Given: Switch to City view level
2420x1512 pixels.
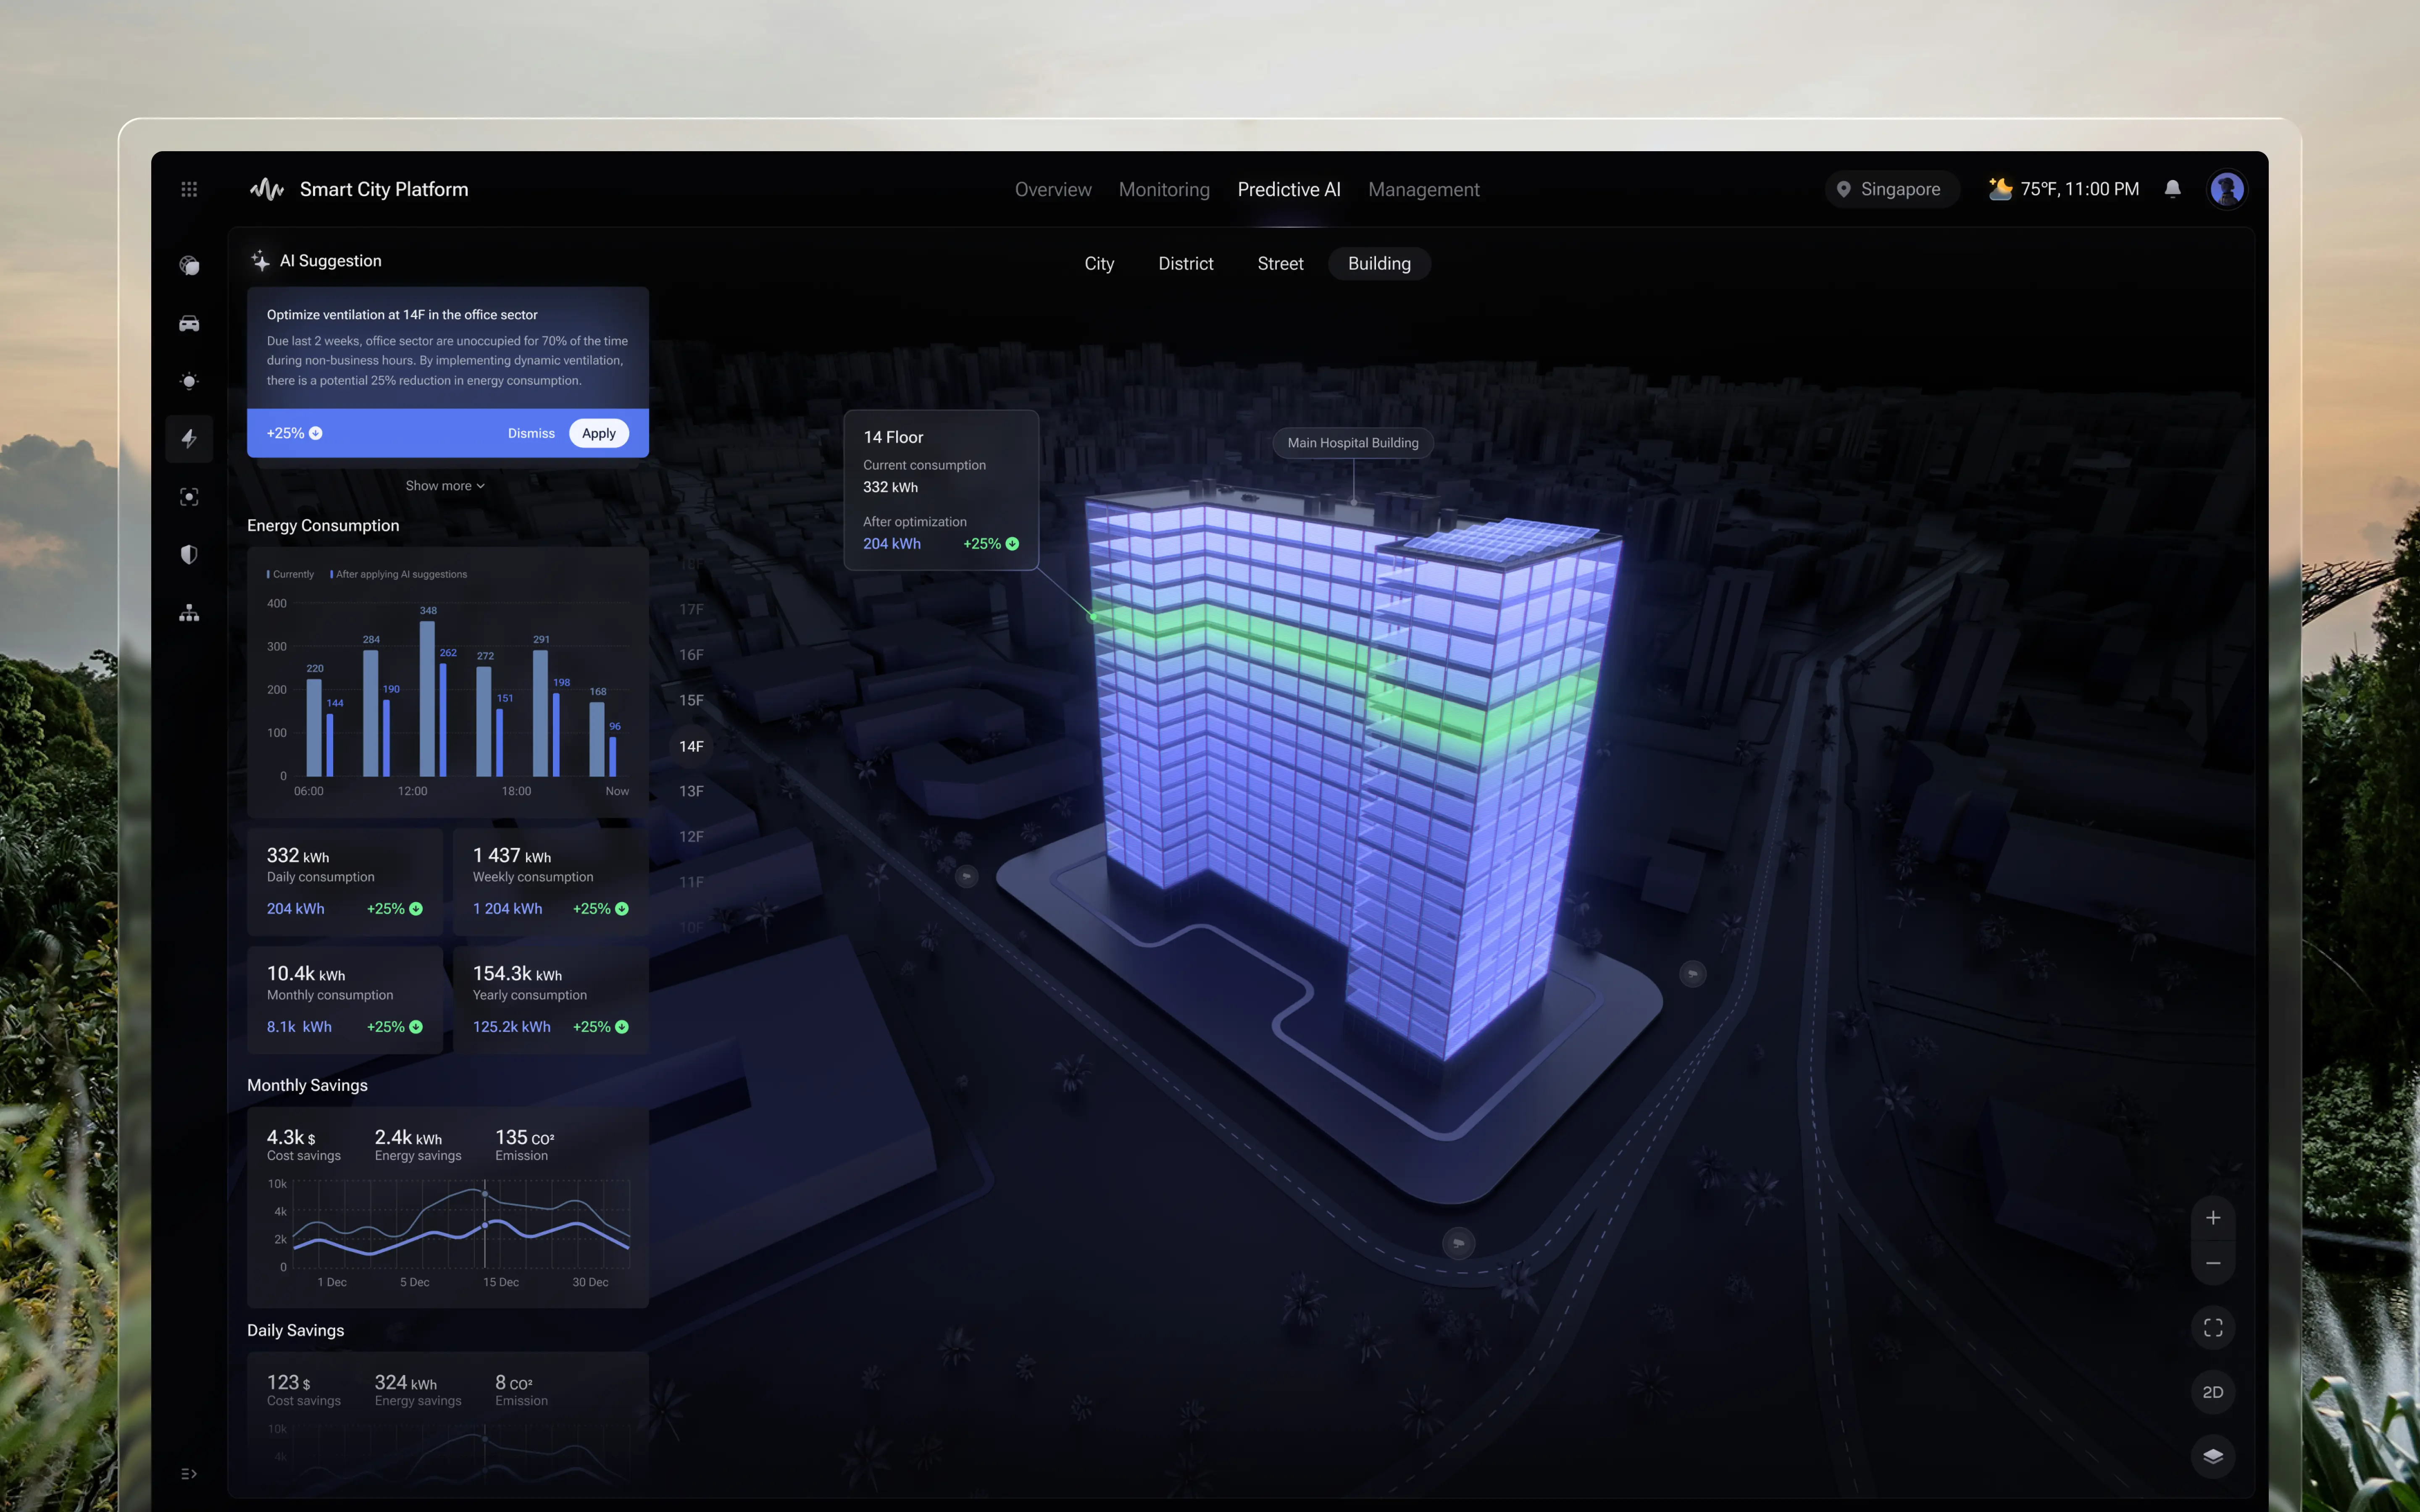Looking at the screenshot, I should pyautogui.click(x=1099, y=264).
